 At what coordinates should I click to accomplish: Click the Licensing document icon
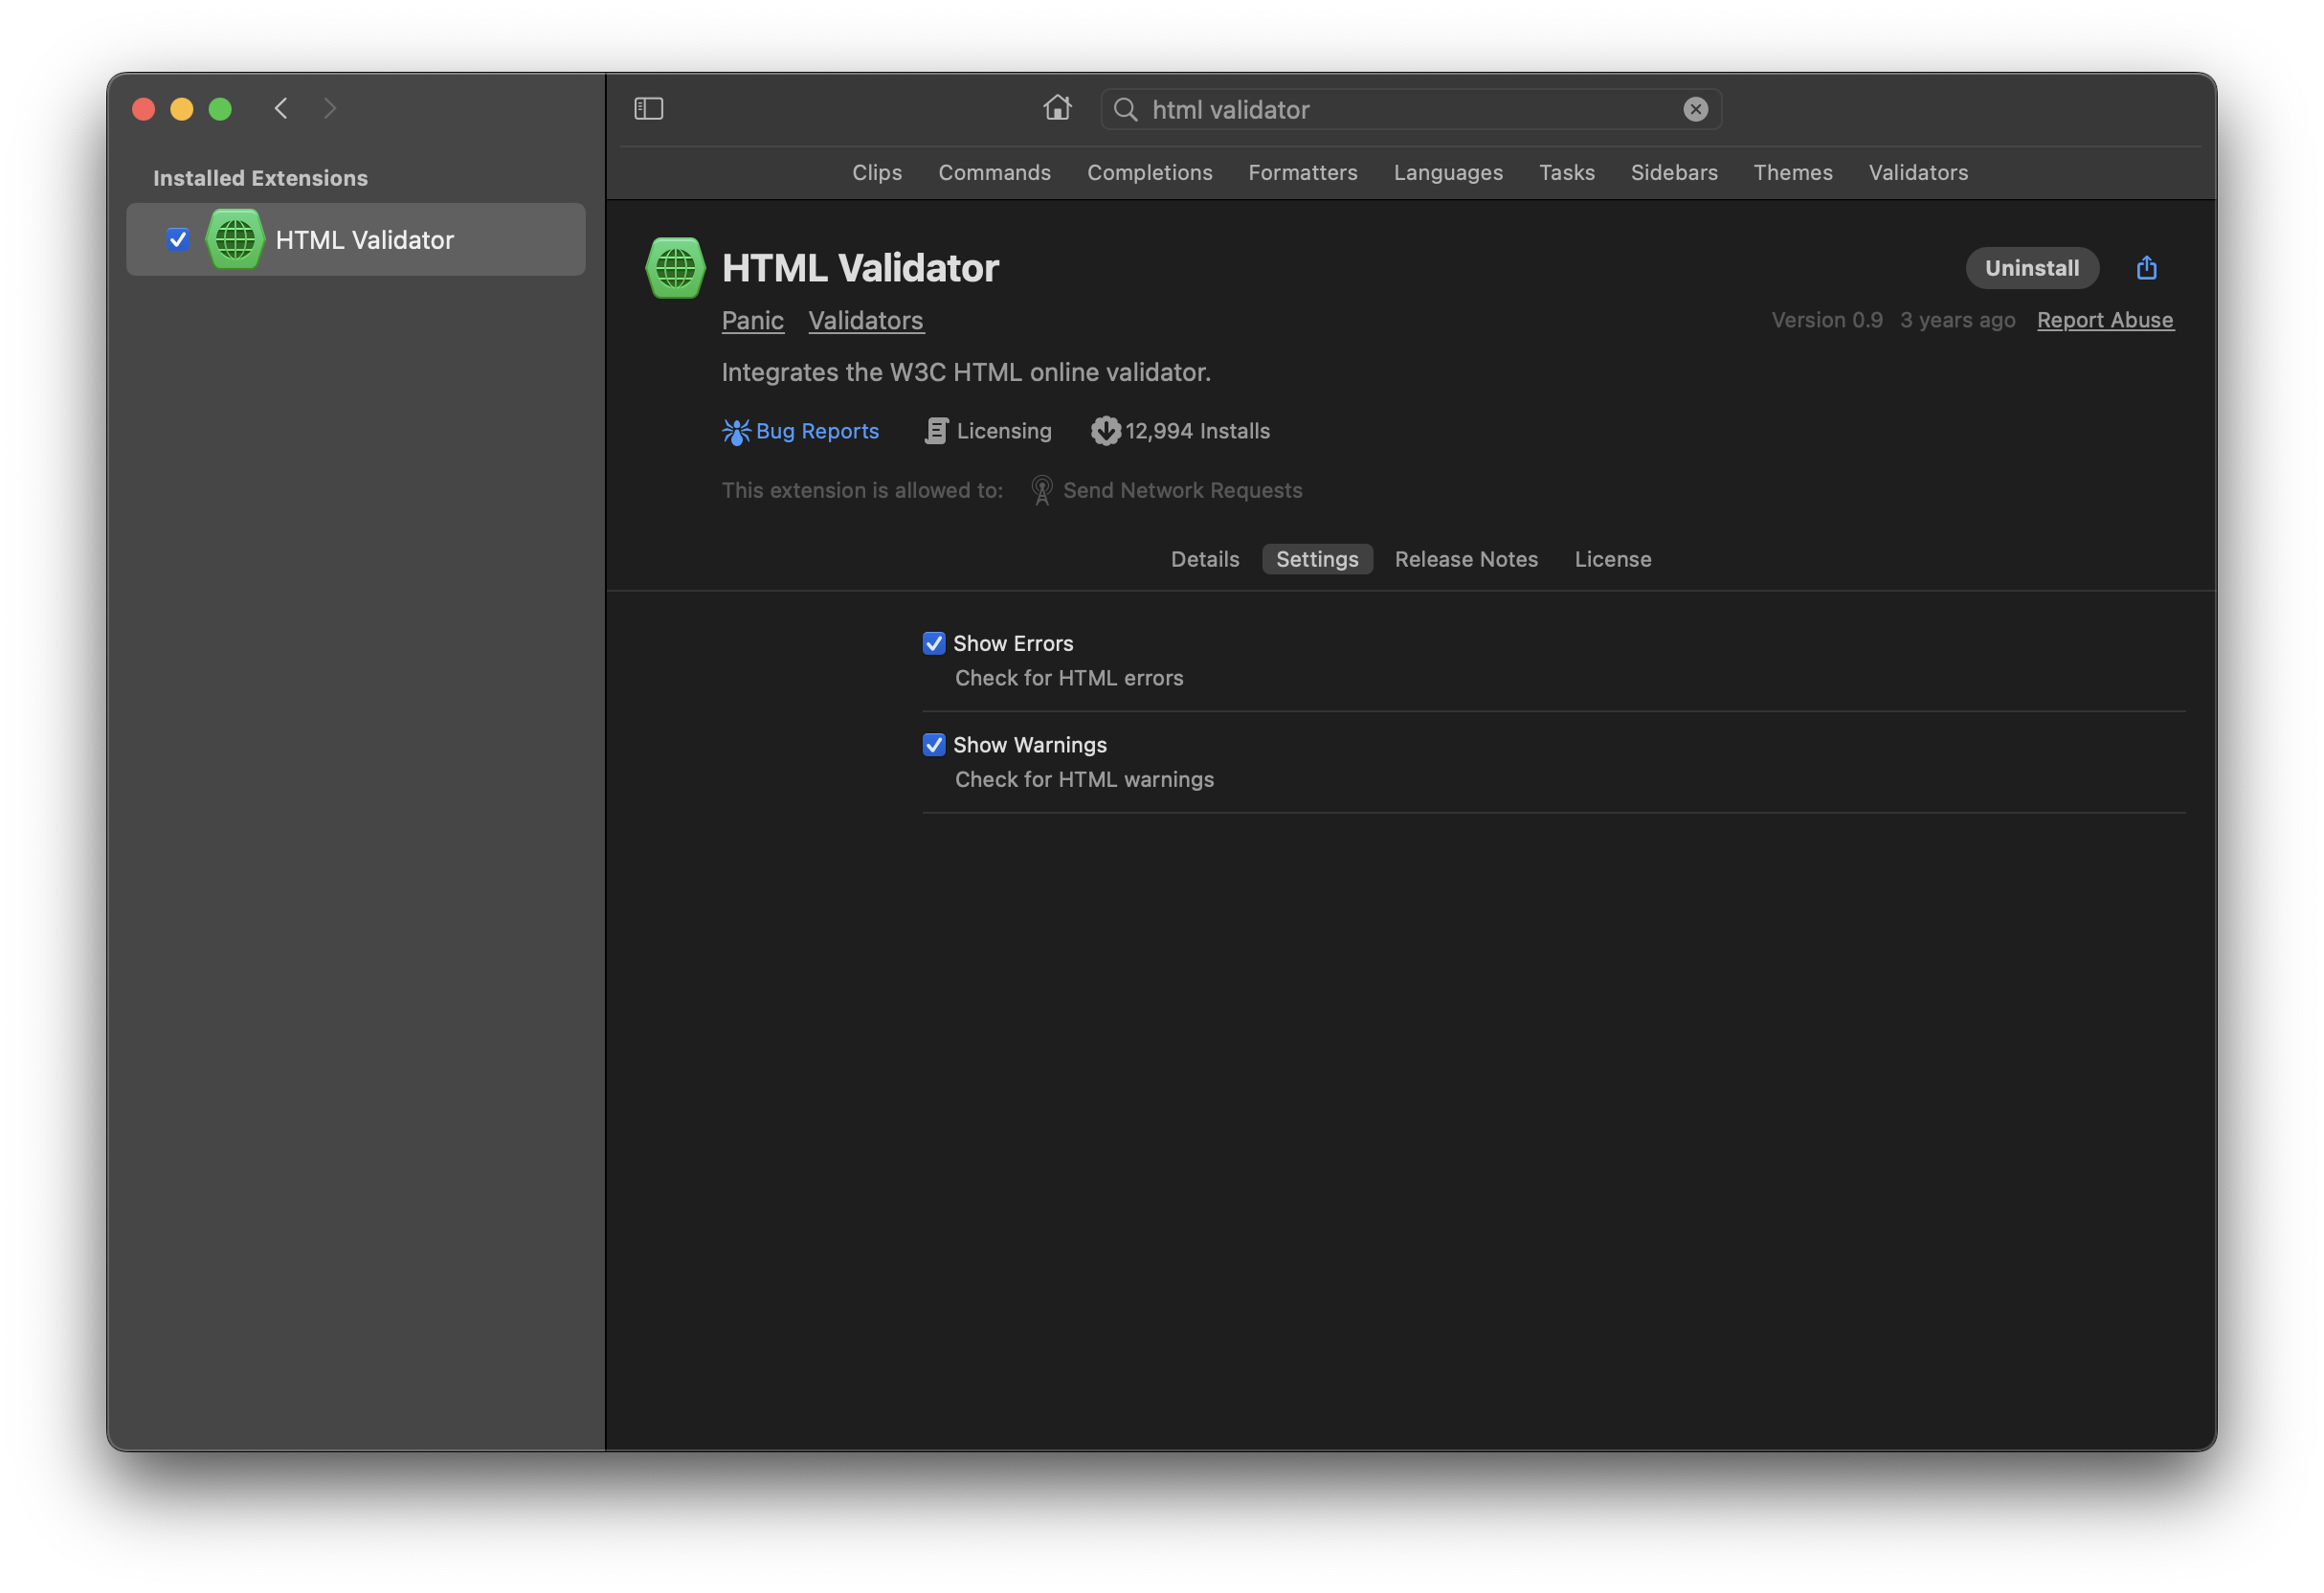click(936, 431)
